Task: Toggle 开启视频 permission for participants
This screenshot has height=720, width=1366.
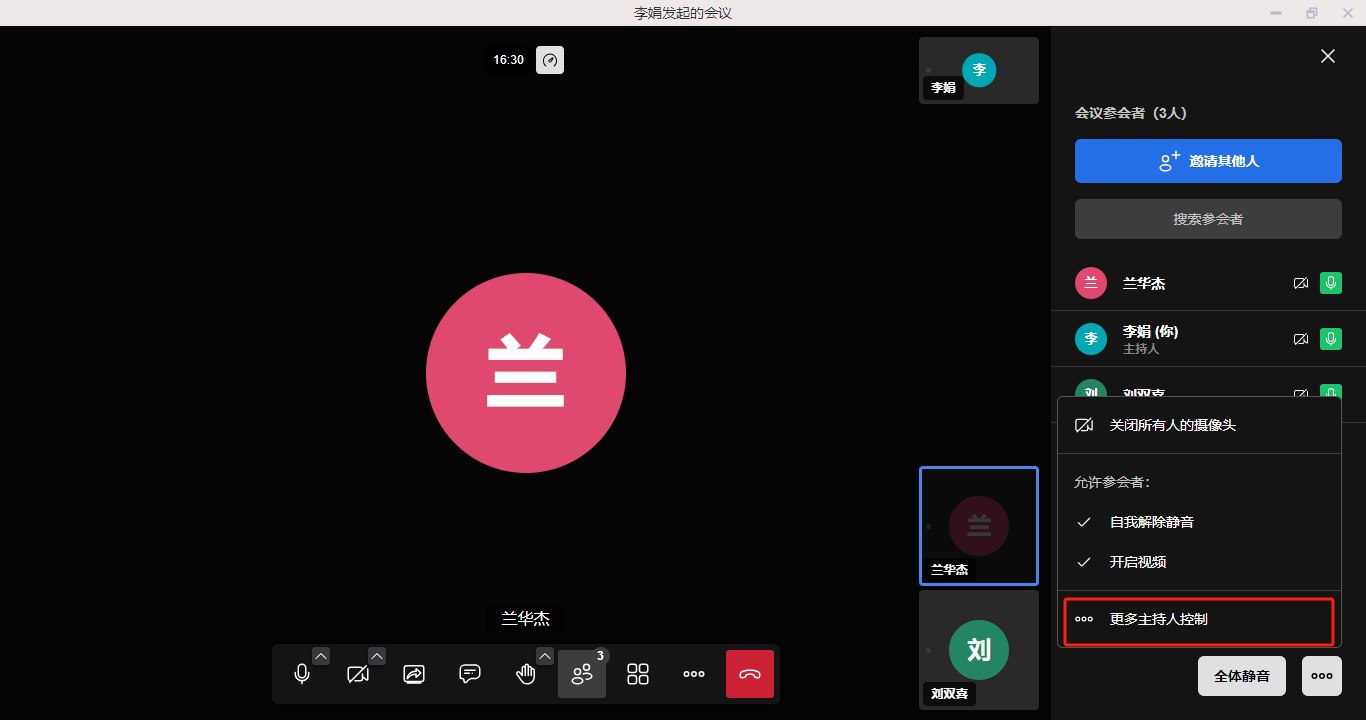Action: (x=1137, y=562)
